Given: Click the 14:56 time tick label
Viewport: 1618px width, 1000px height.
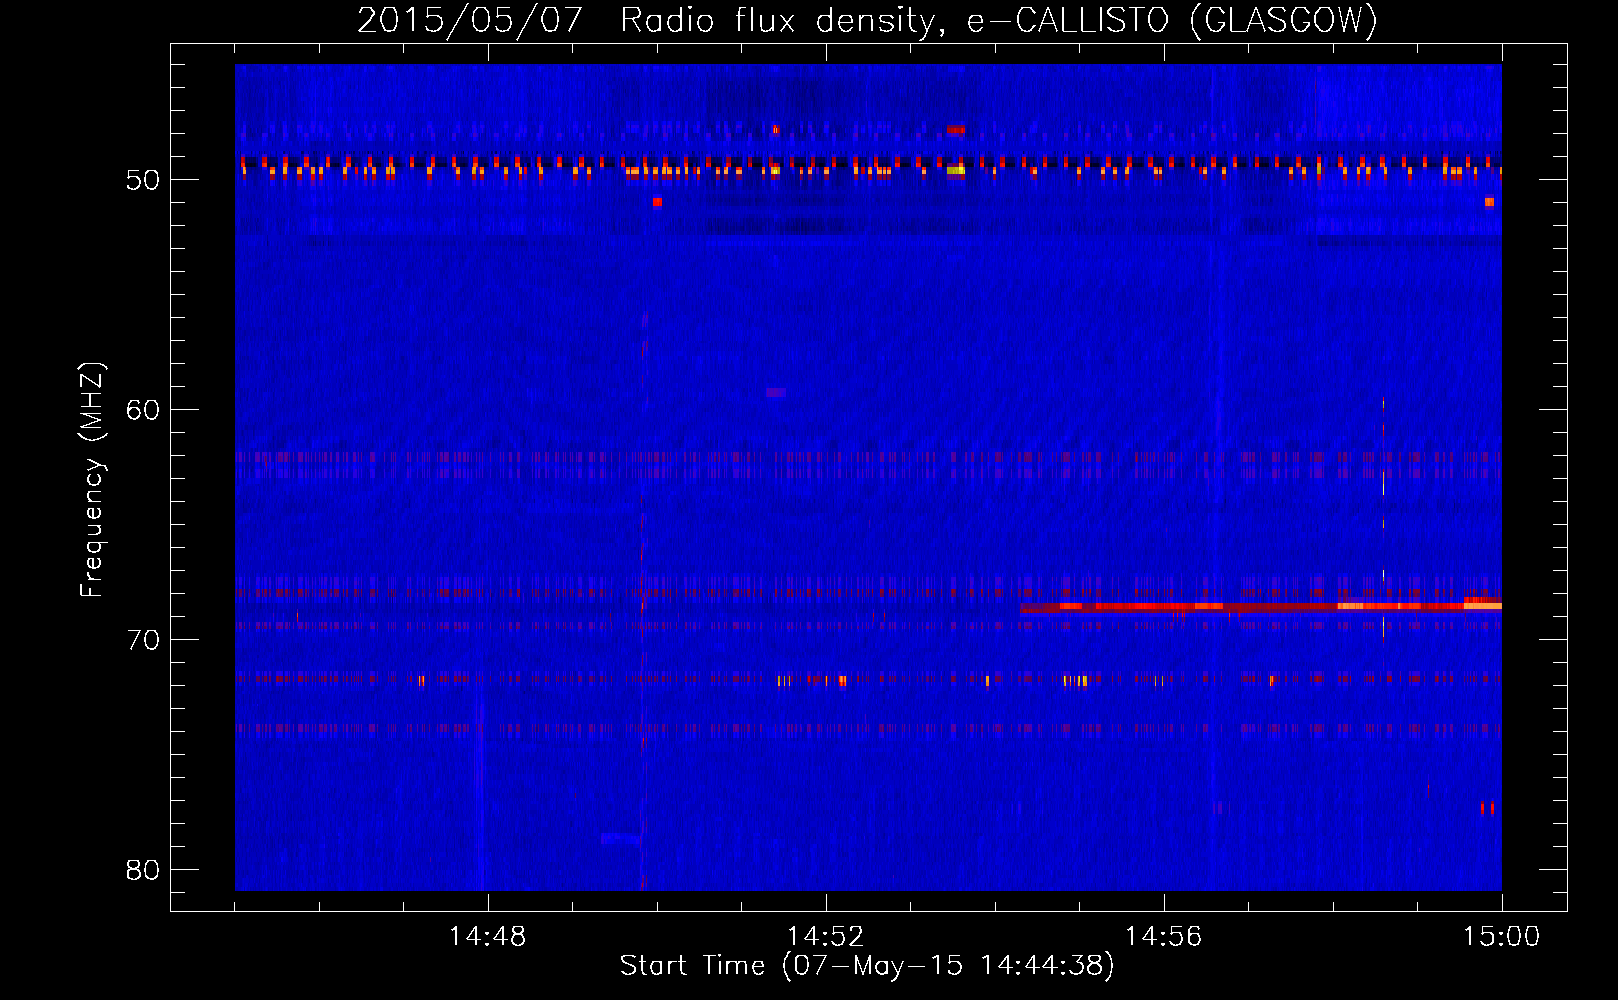Looking at the screenshot, I should point(1163,937).
